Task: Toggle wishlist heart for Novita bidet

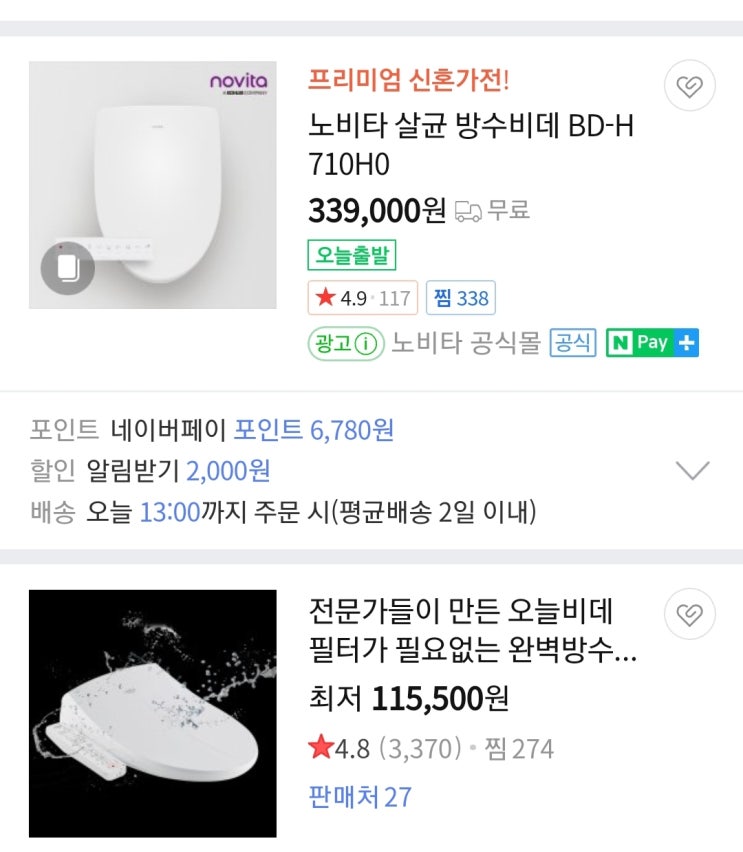Action: pyautogui.click(x=689, y=88)
